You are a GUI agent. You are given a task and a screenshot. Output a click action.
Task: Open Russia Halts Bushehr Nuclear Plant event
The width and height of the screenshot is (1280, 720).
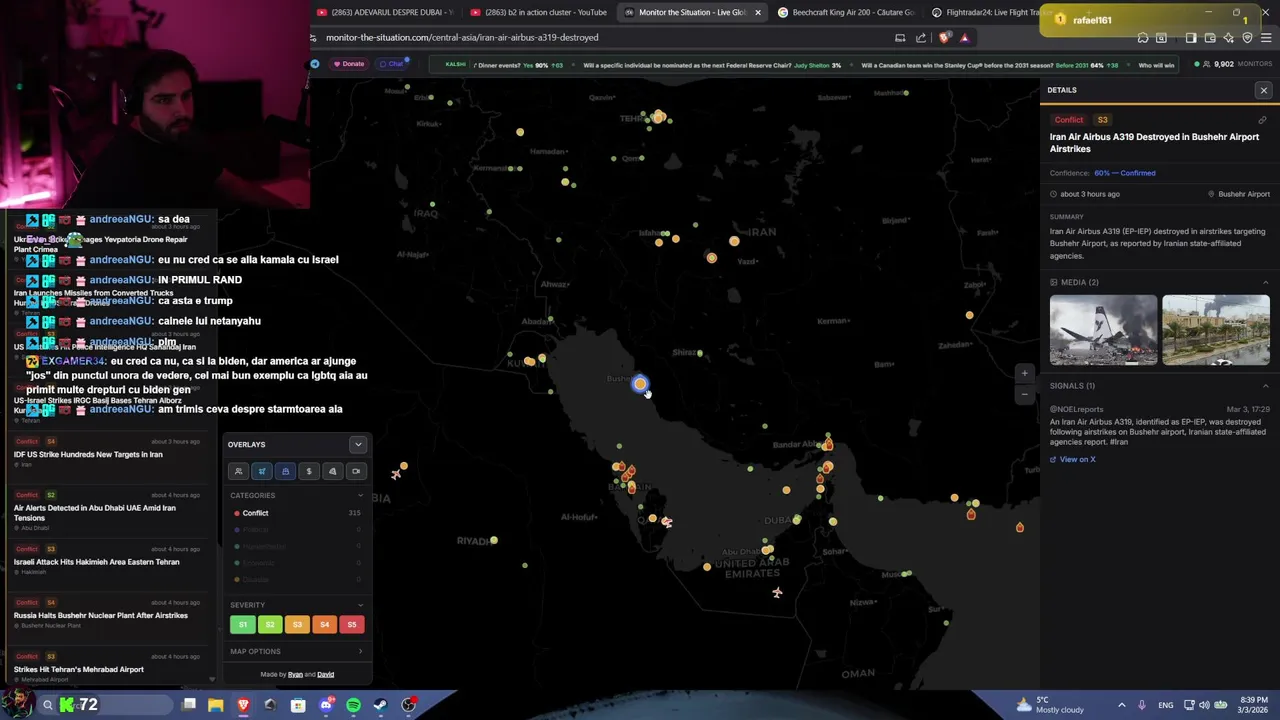click(107, 613)
